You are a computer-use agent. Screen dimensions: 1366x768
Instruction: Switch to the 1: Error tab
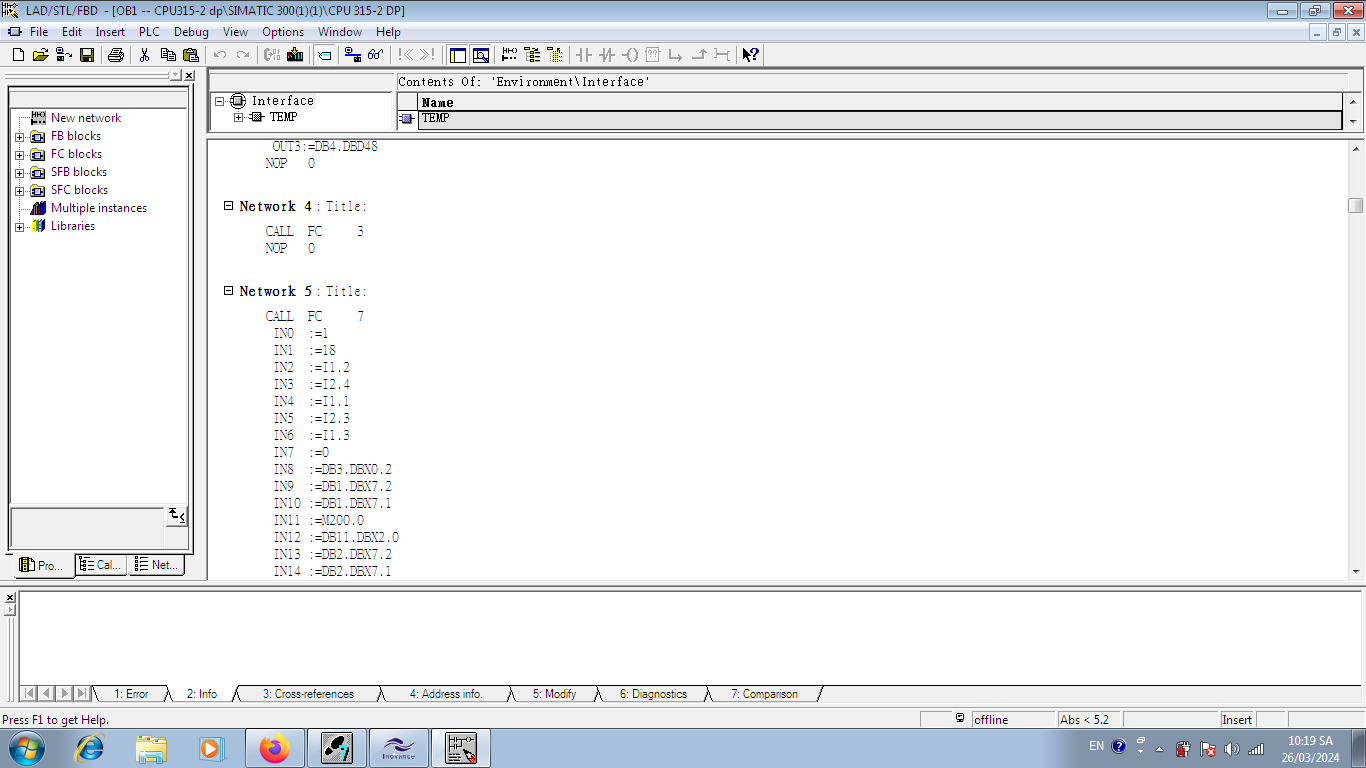tap(131, 694)
